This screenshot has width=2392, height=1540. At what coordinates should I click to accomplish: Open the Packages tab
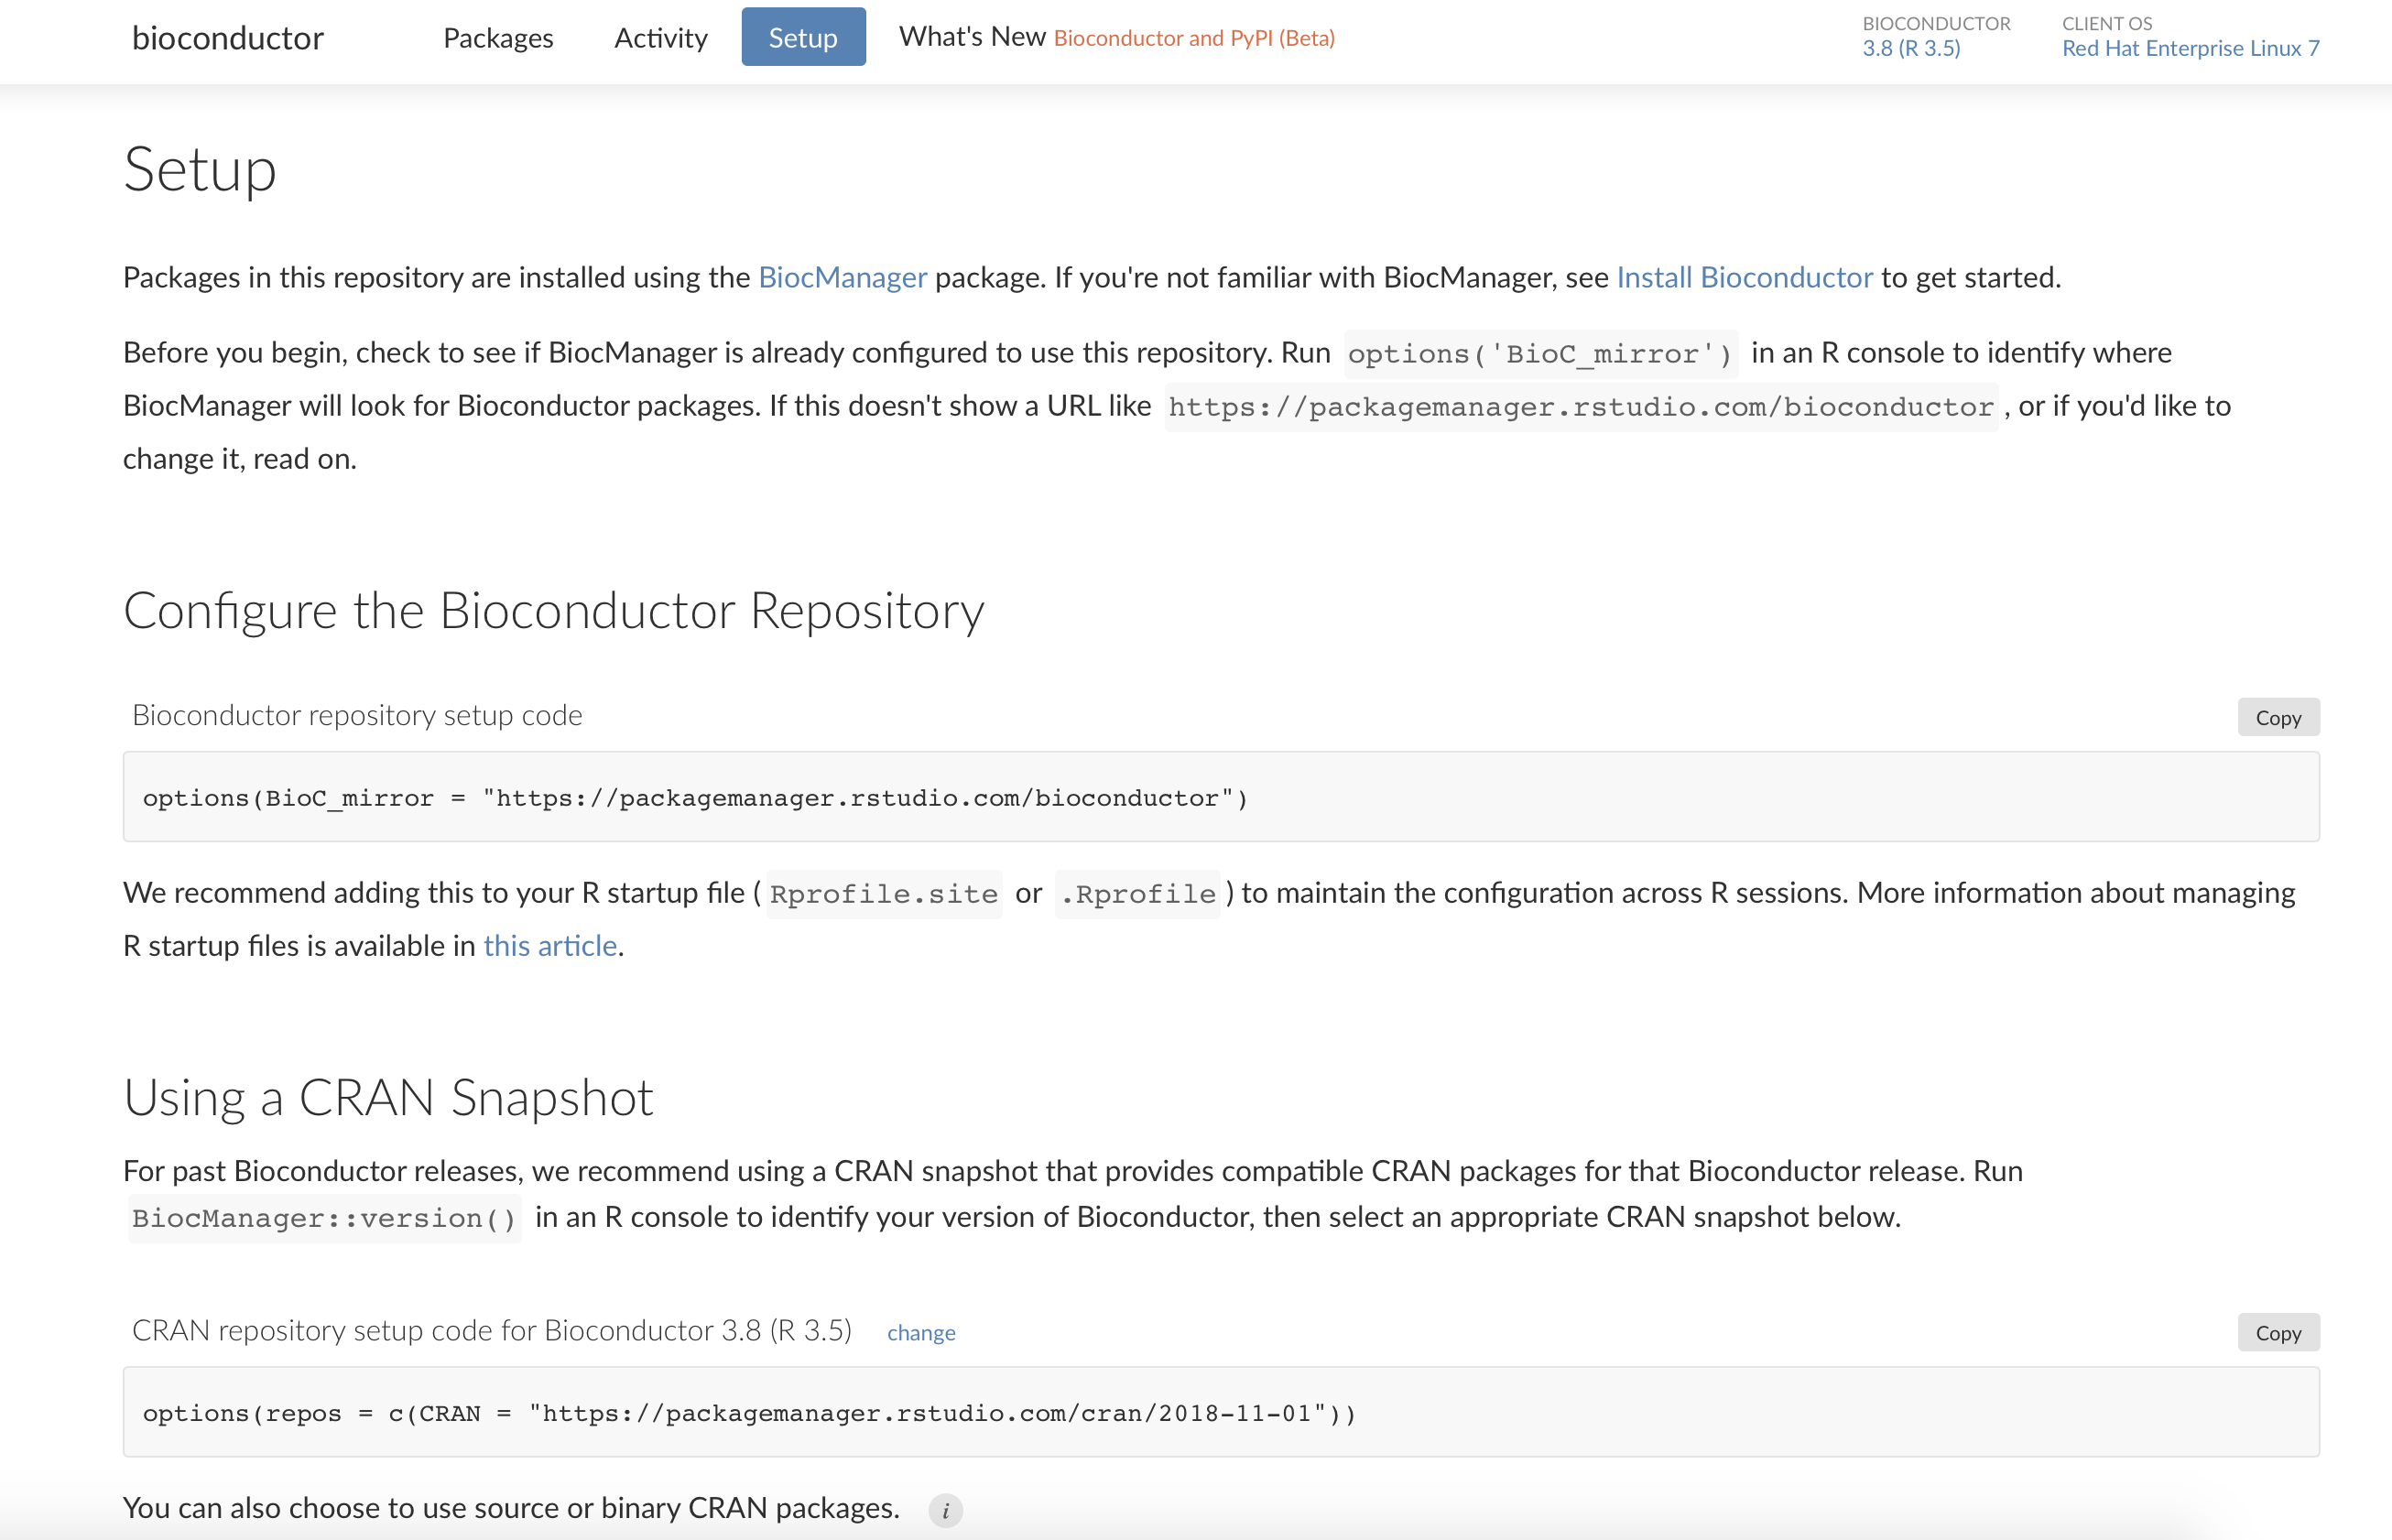[x=498, y=38]
